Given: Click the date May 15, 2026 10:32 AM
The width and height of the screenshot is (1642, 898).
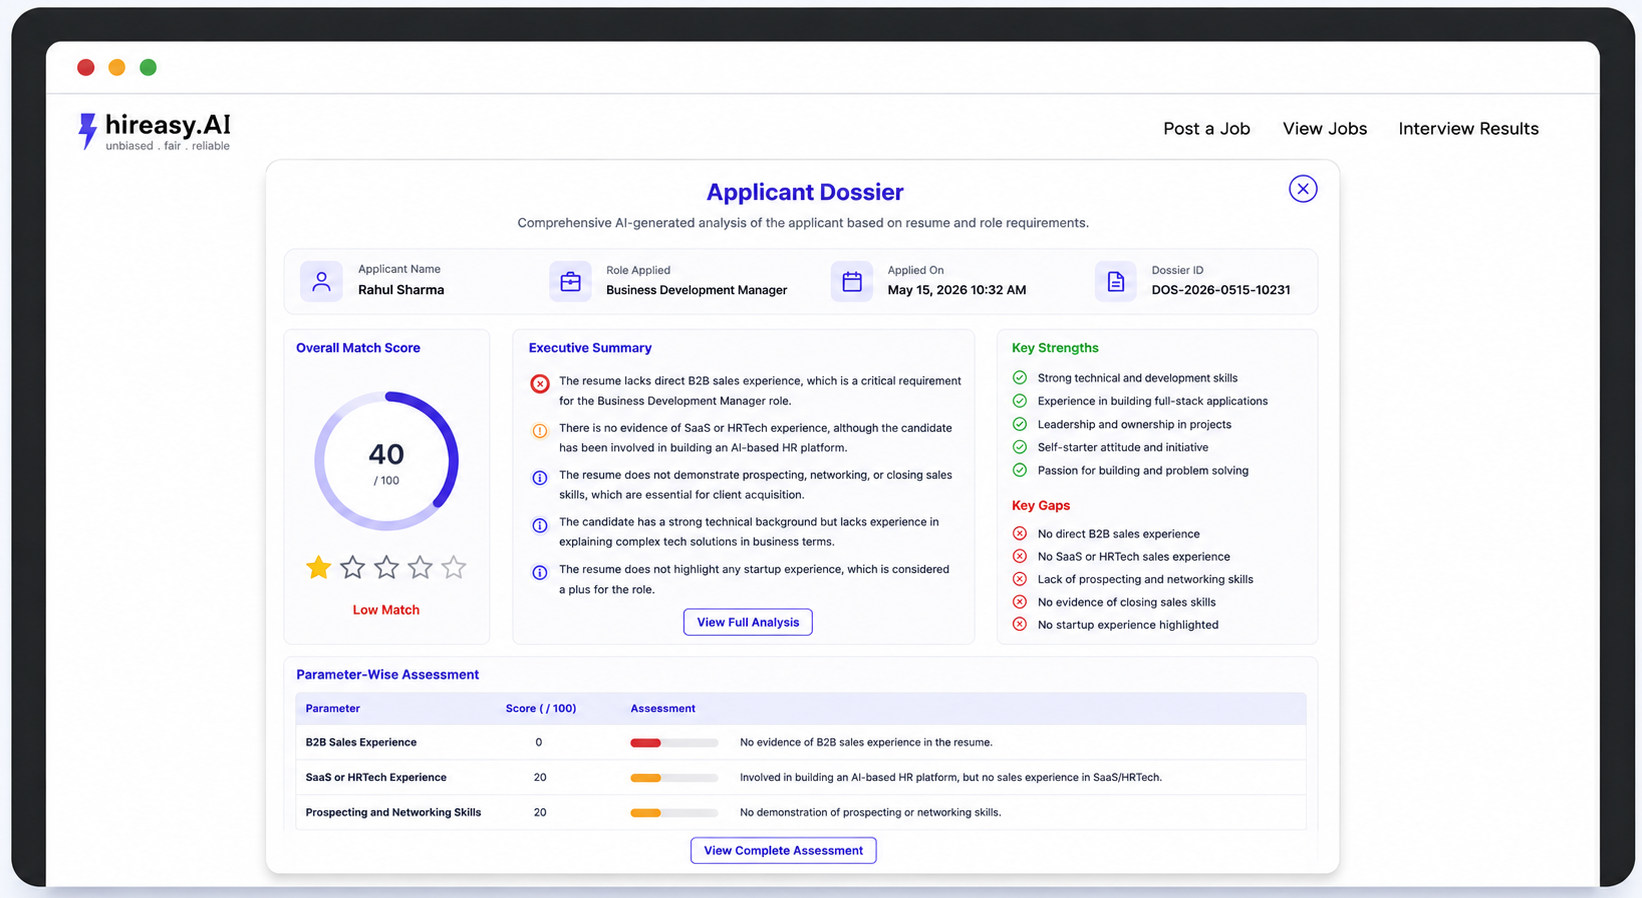Looking at the screenshot, I should pos(957,290).
